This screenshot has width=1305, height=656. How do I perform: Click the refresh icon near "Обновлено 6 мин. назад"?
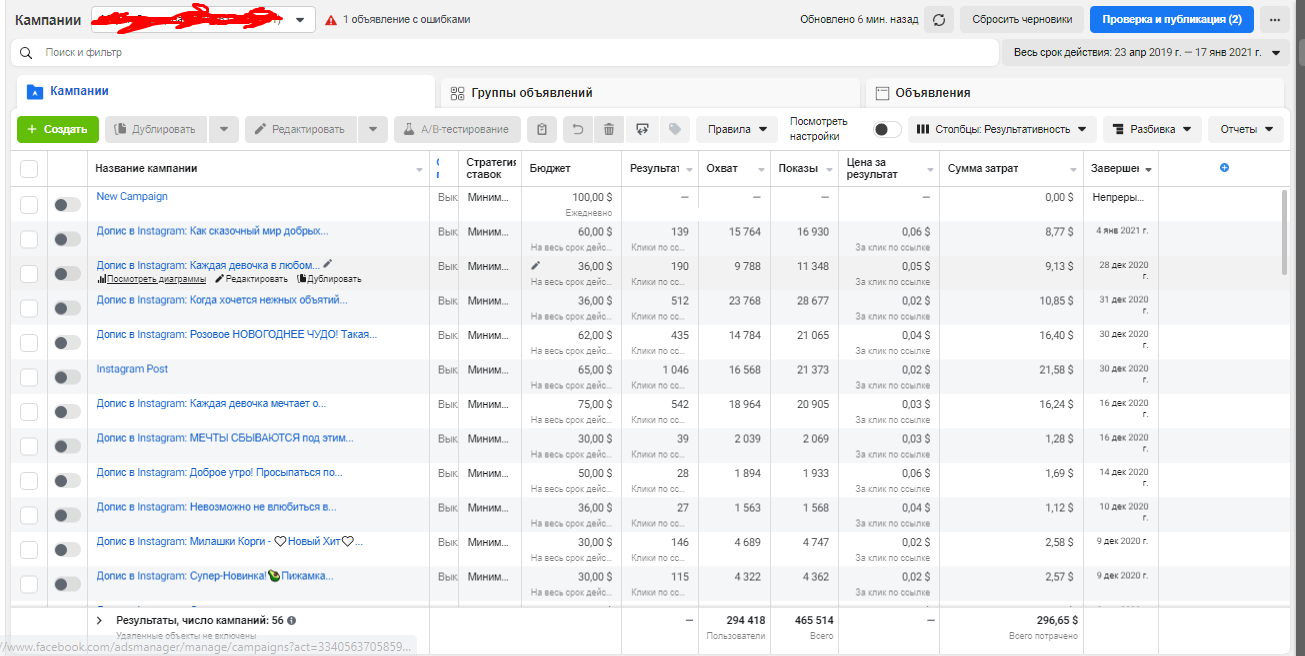point(938,19)
